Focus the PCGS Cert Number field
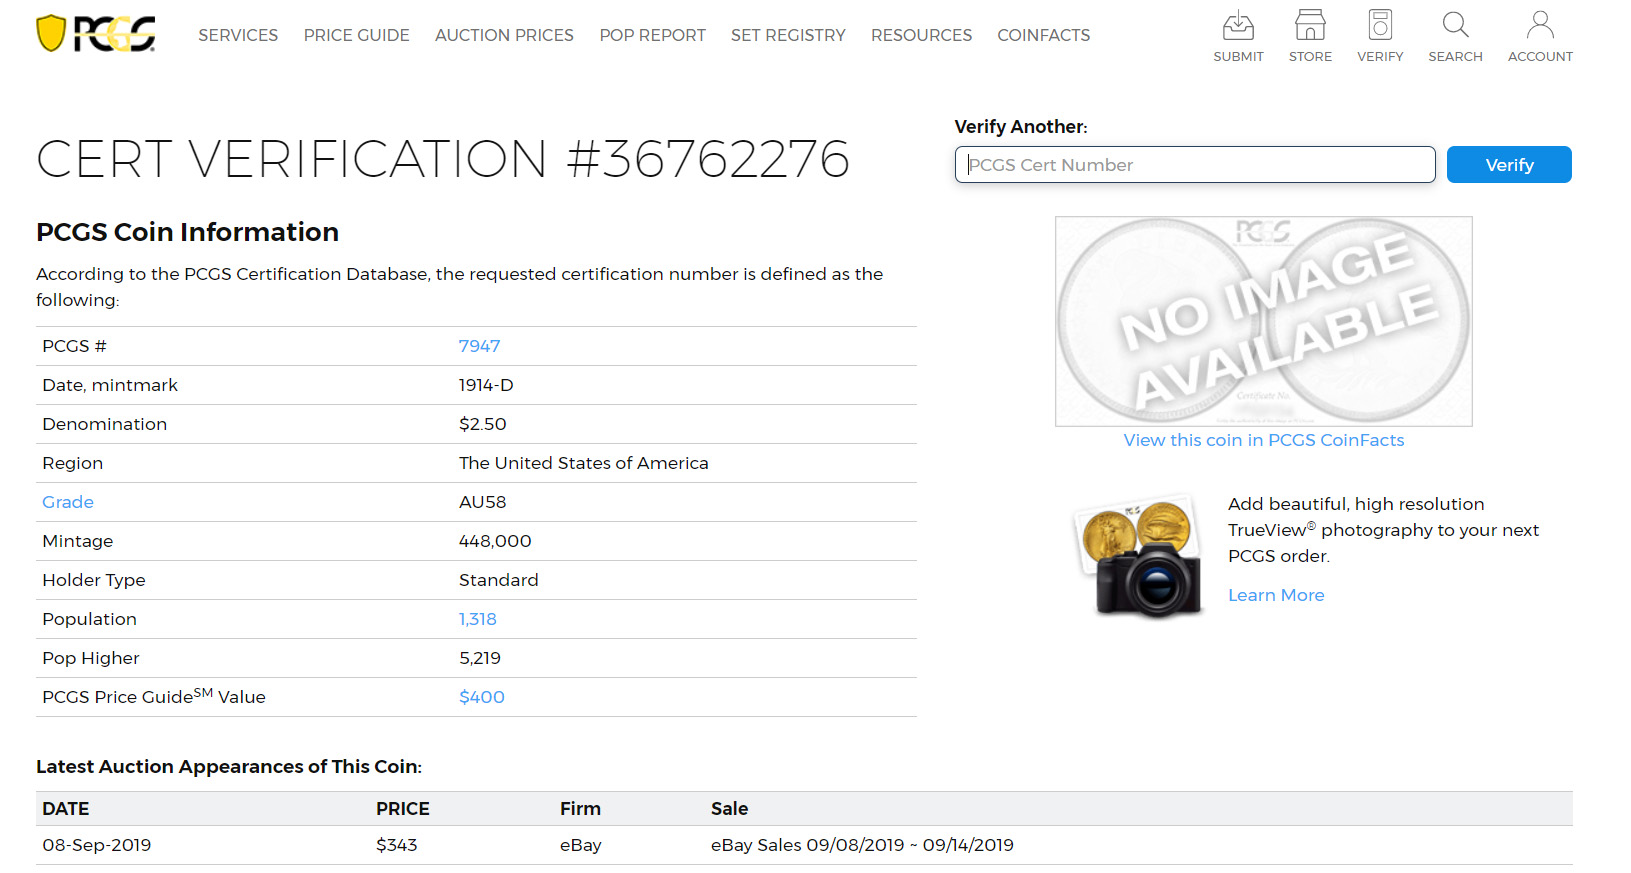The height and width of the screenshot is (873, 1631). 1195,165
